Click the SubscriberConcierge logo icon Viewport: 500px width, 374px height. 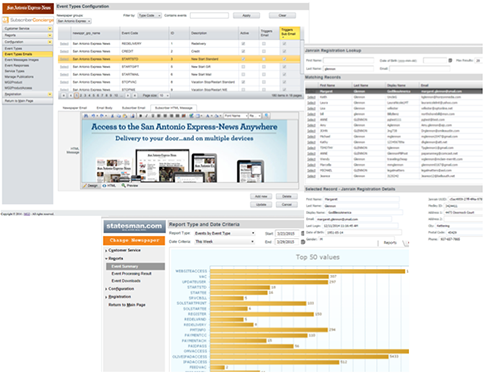coord(6,20)
